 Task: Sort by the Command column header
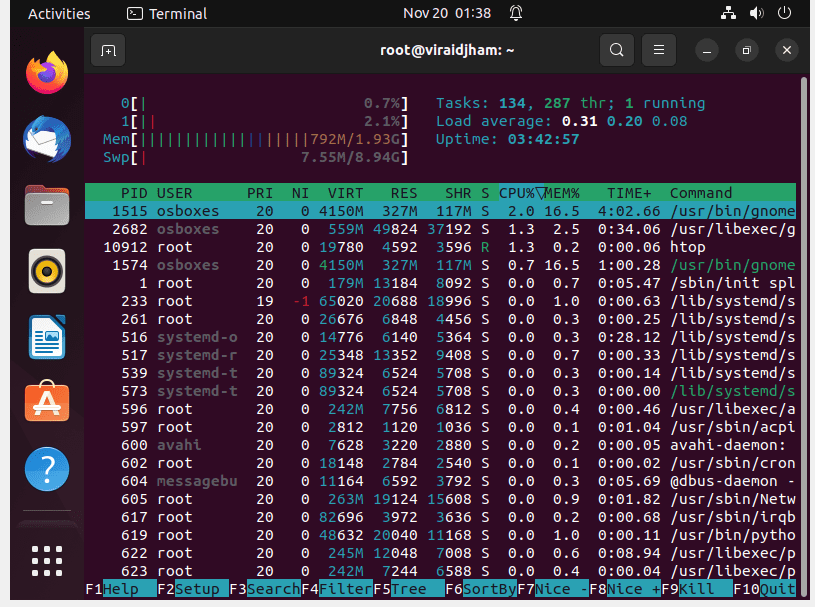[x=701, y=193]
